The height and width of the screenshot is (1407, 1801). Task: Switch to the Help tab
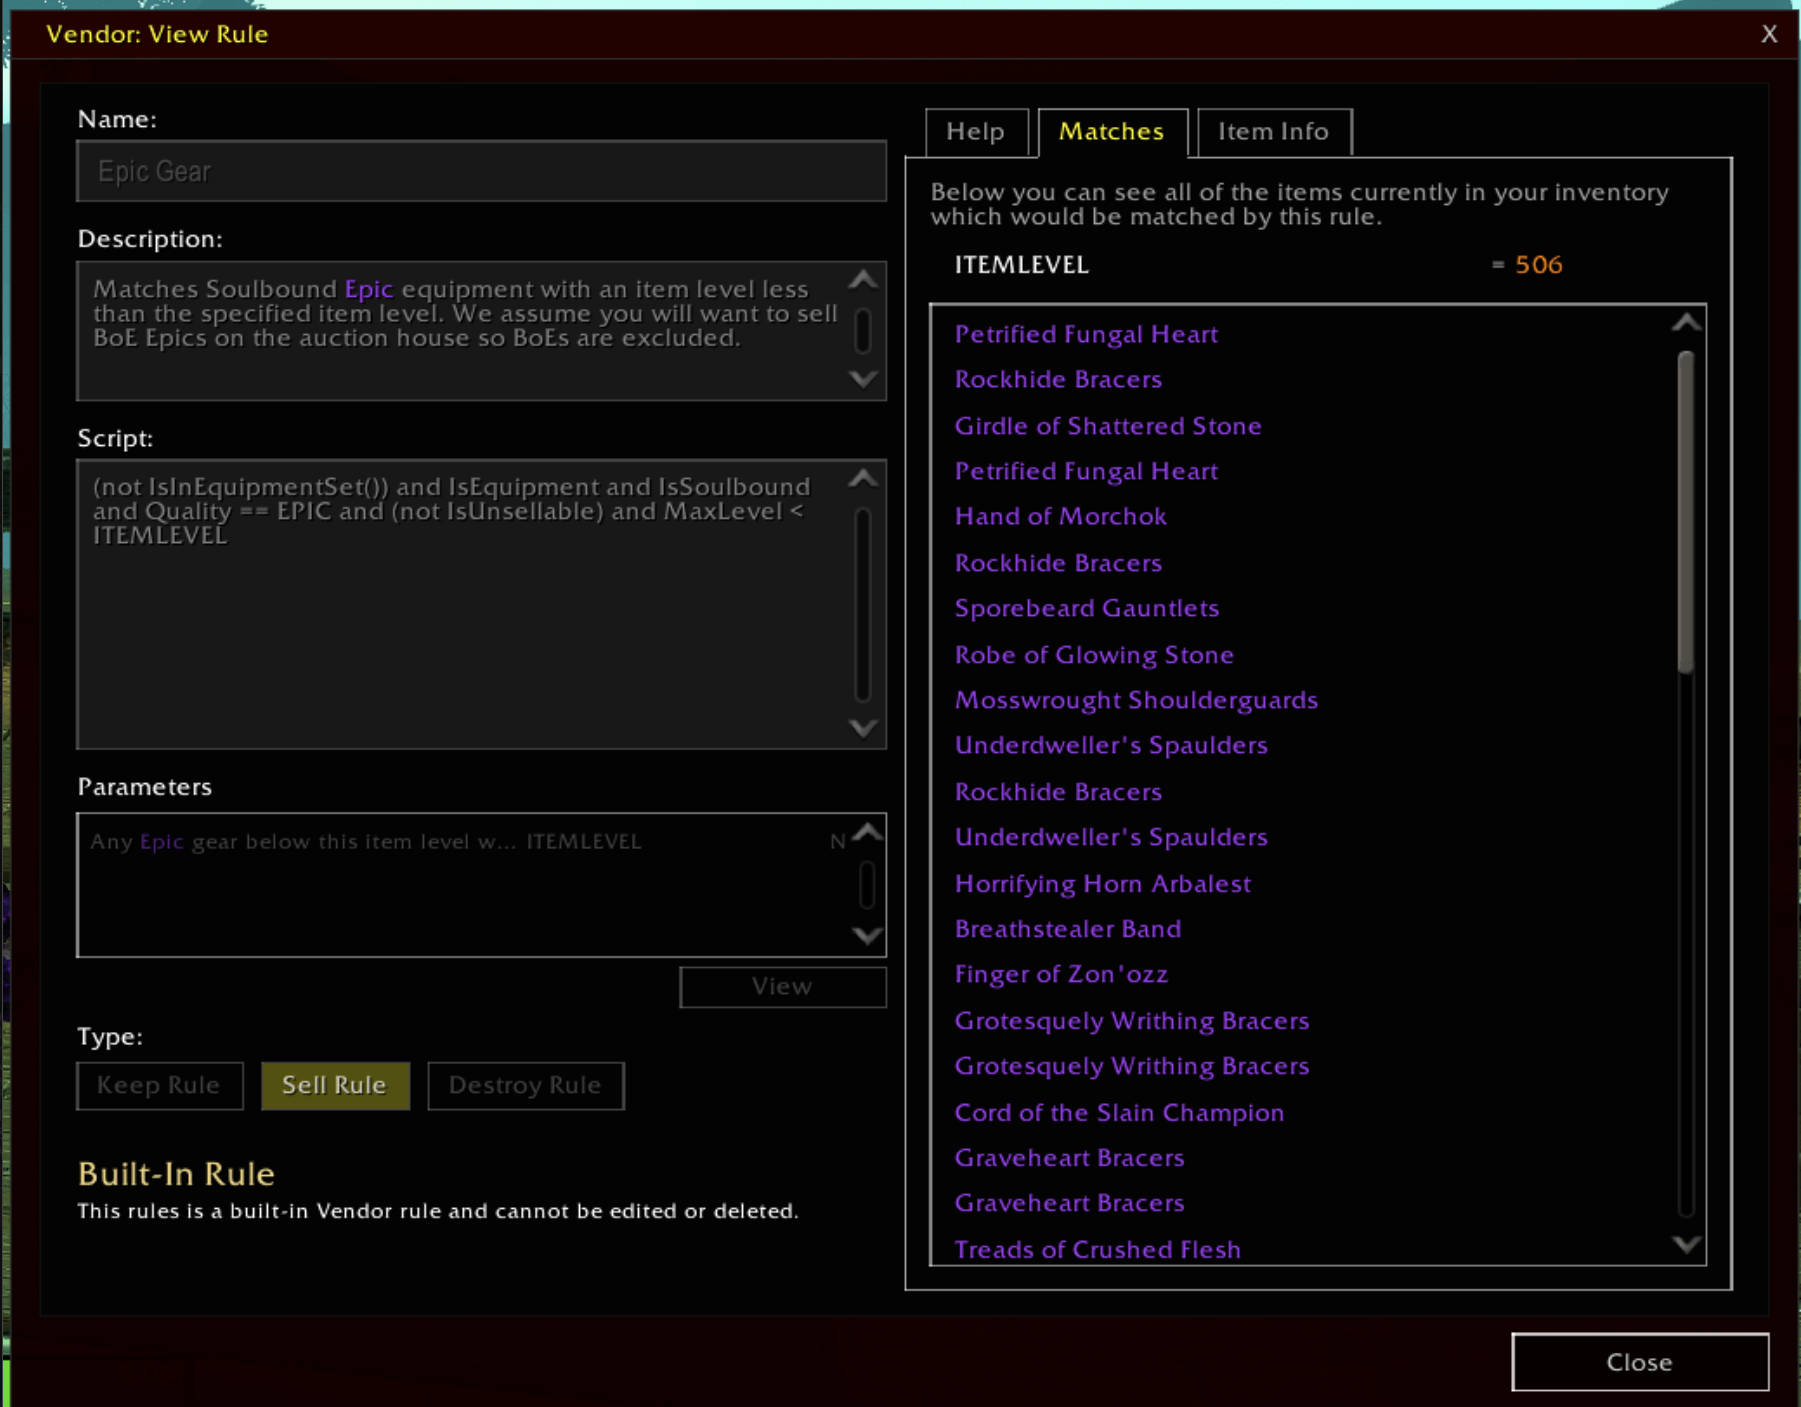click(x=976, y=132)
